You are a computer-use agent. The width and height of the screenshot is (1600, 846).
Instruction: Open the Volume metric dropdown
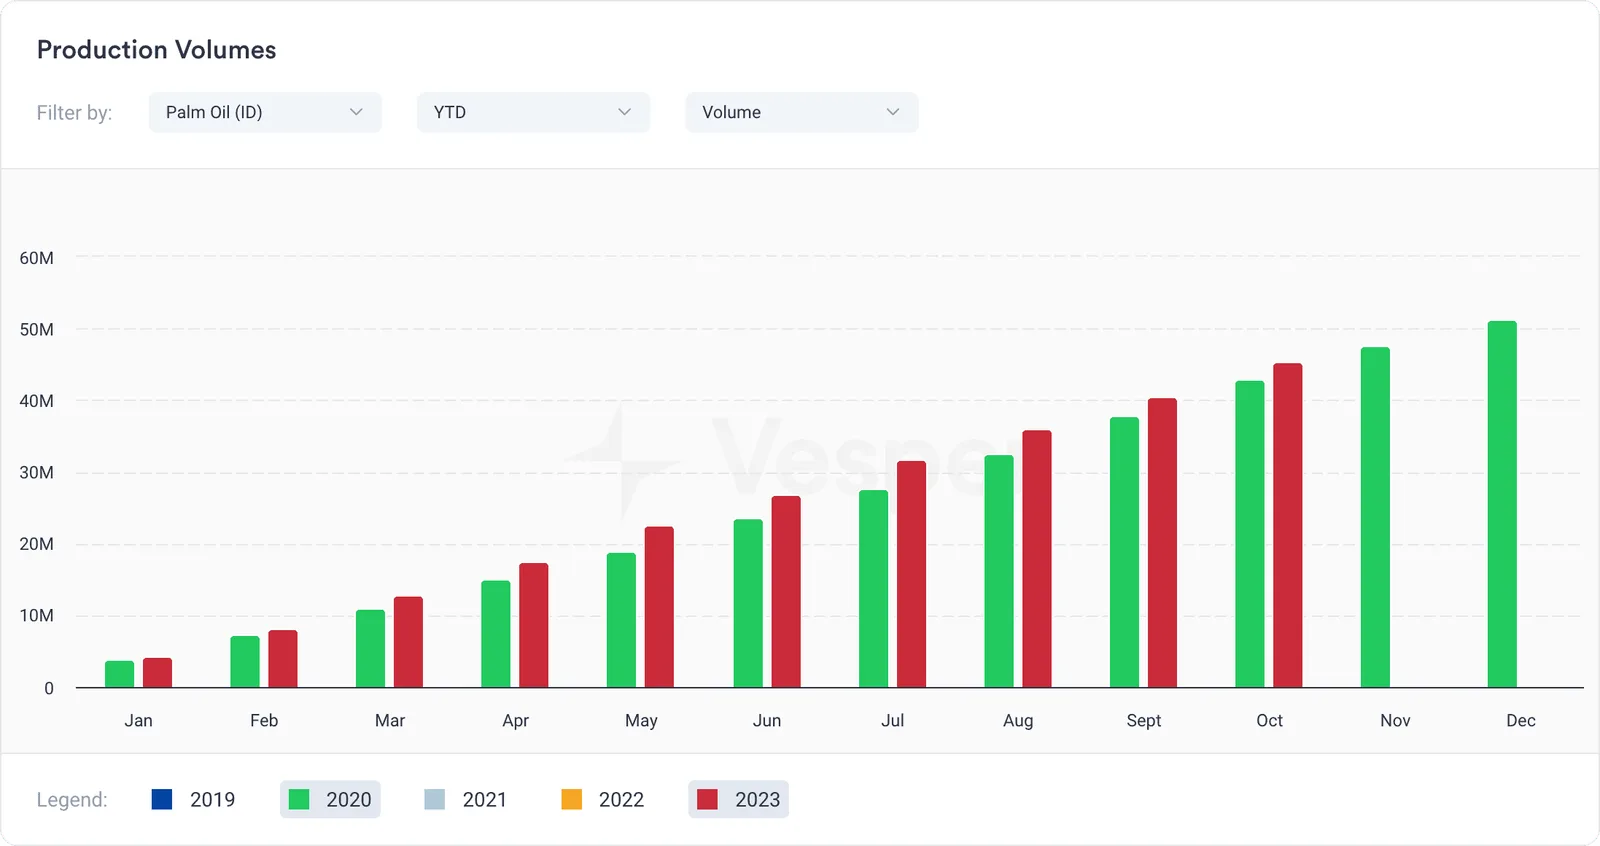click(x=802, y=112)
